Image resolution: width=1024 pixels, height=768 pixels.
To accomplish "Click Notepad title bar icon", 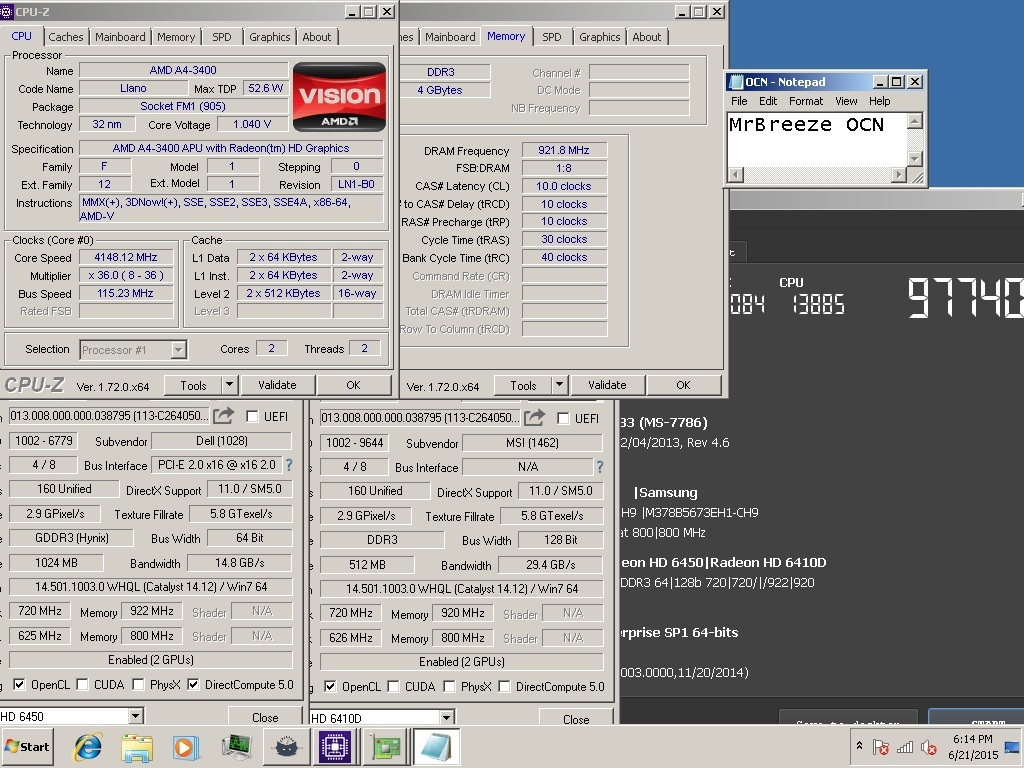I will click(x=736, y=82).
